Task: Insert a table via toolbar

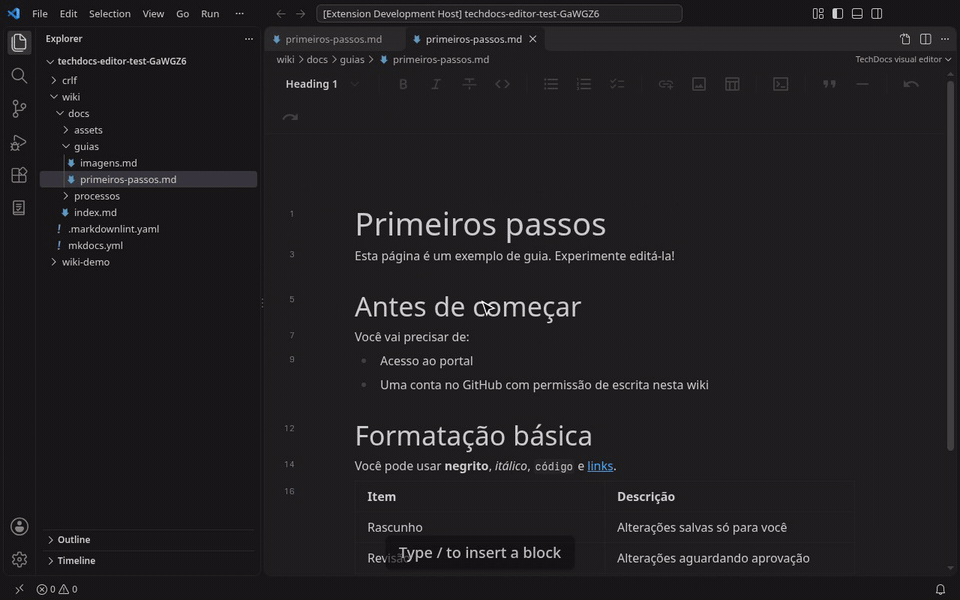Action: click(x=732, y=84)
